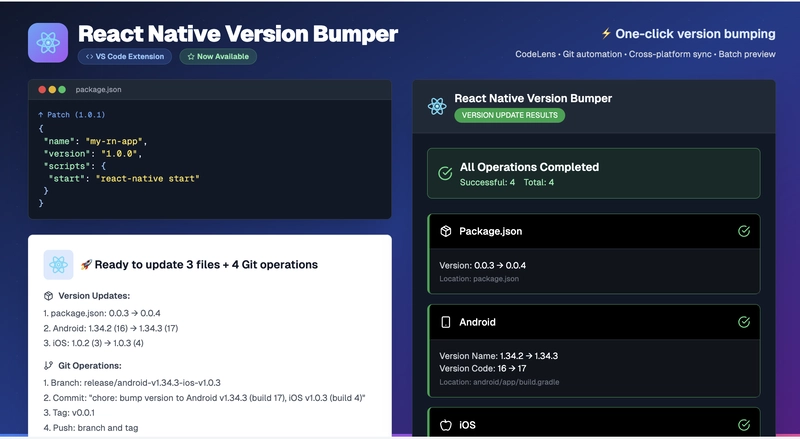Click the Location: android/app/build.gradle text
The width and height of the screenshot is (800, 439).
tap(499, 382)
